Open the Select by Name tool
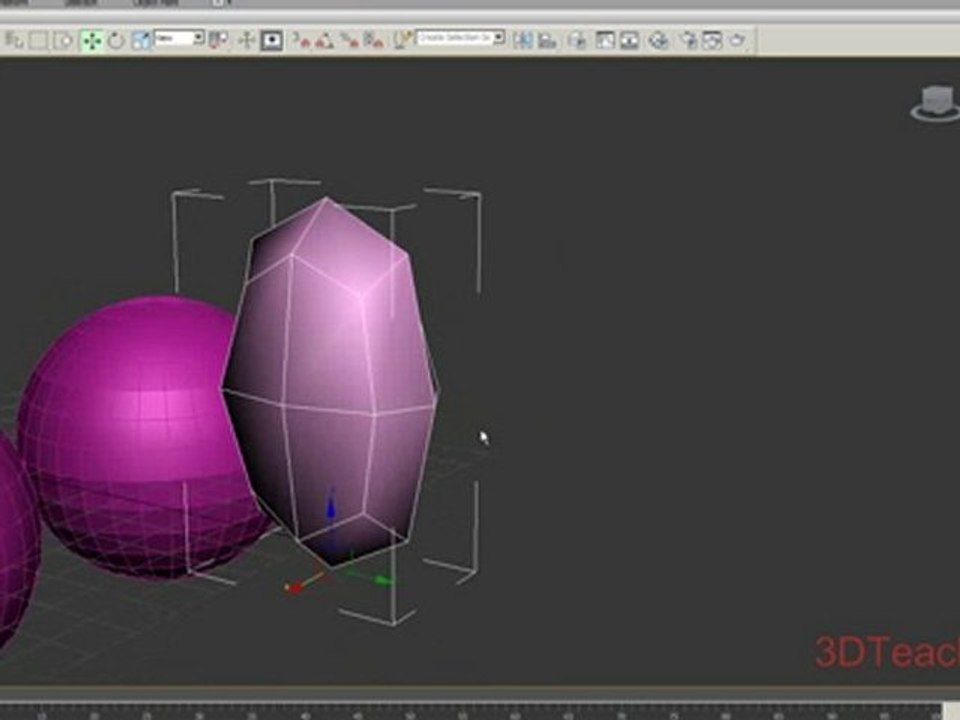 tap(13, 40)
